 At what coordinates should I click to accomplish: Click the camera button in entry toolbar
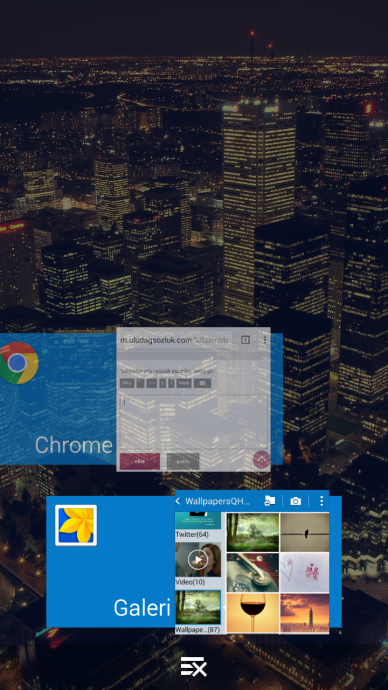(x=202, y=383)
